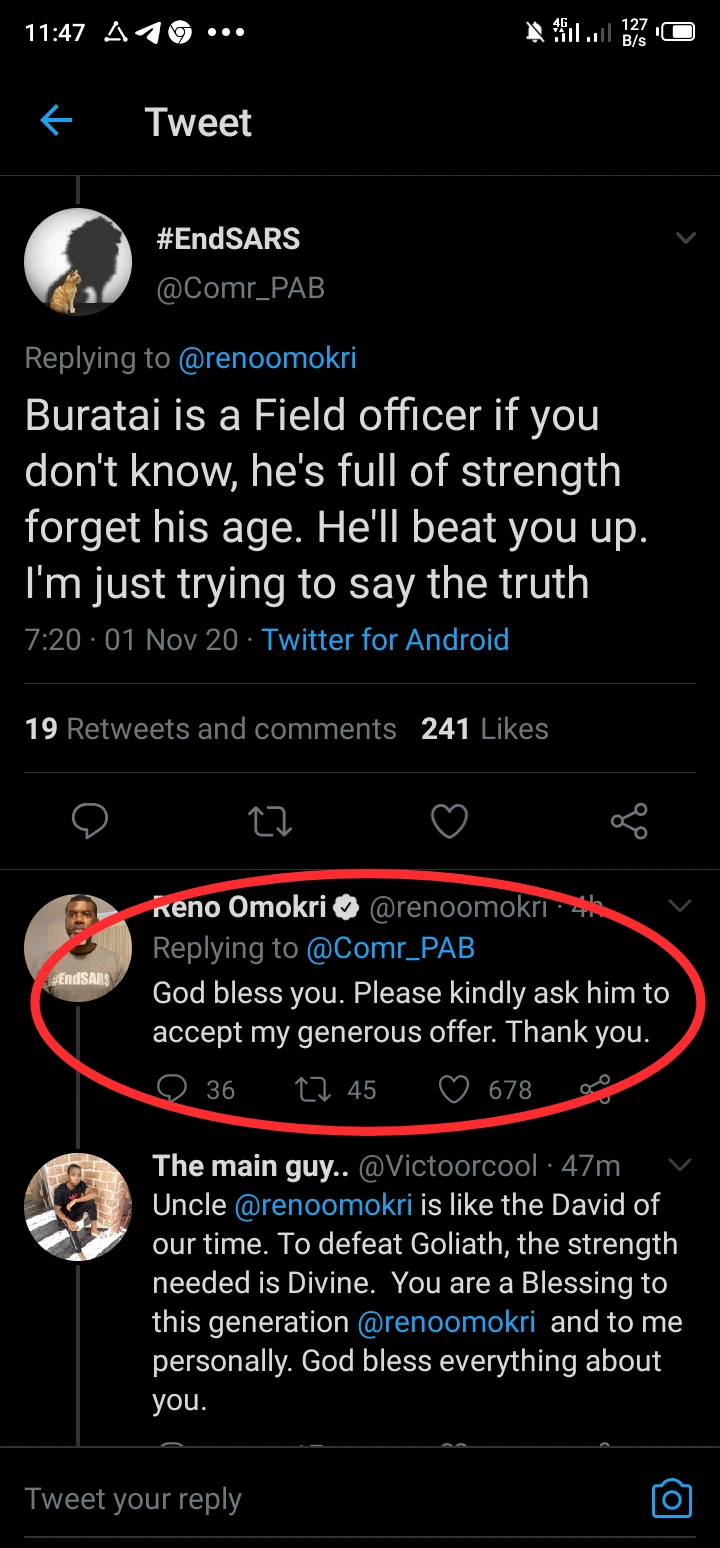Screen dimensions: 720x1548
Task: Reply to Reno Omokri's comment
Action: pyautogui.click(x=174, y=1089)
